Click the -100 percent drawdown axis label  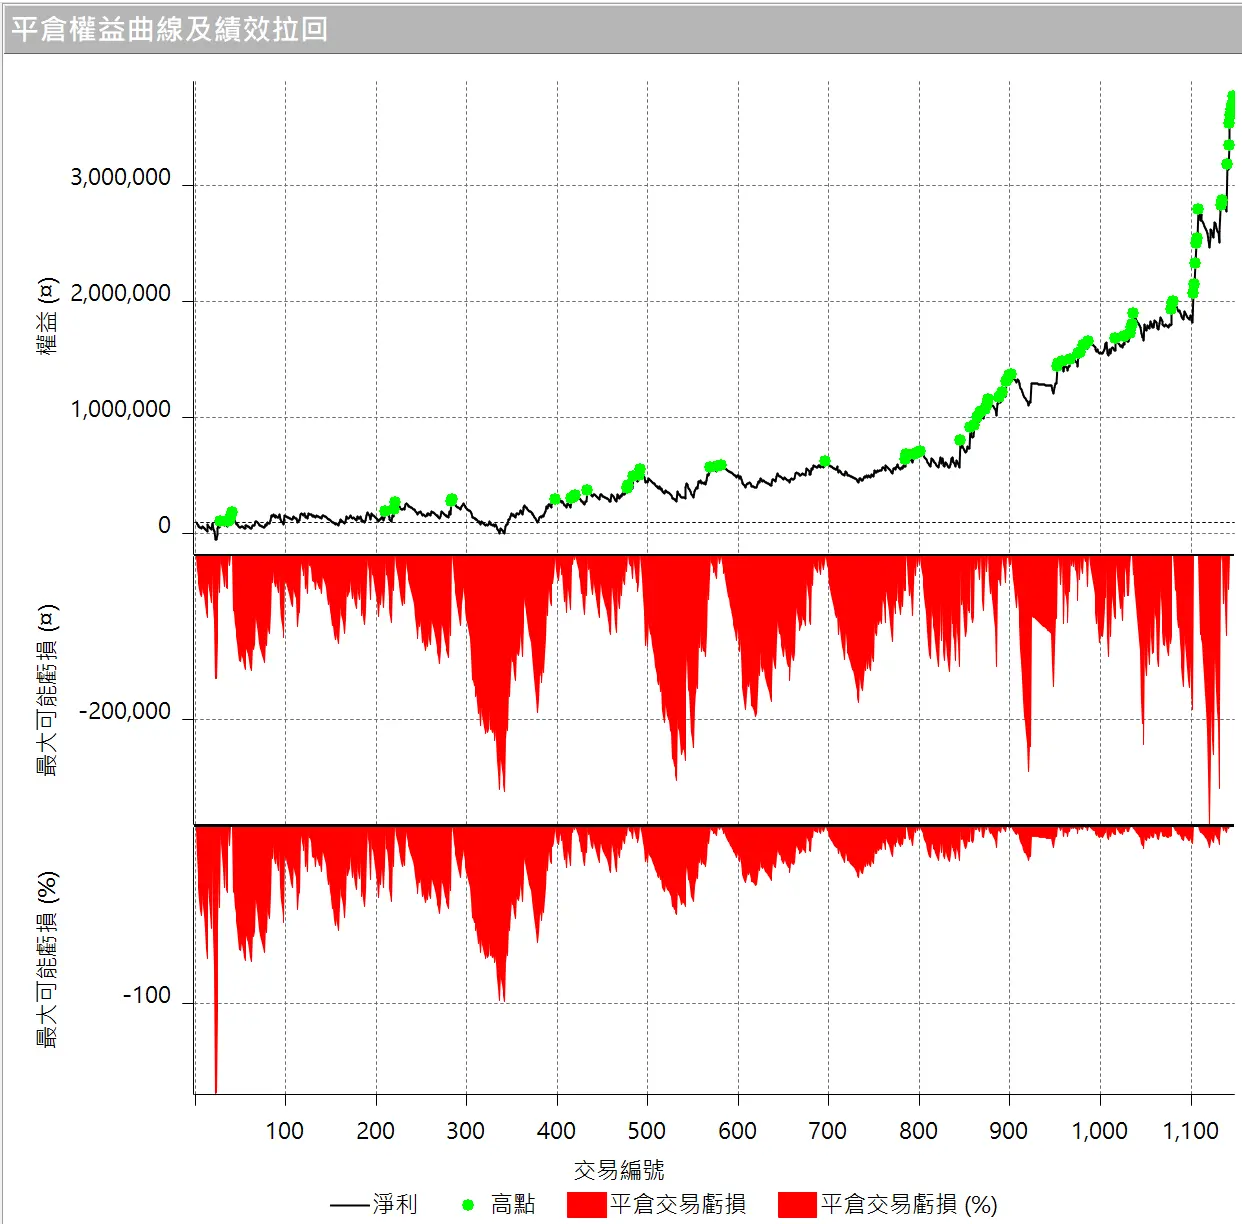pos(147,996)
